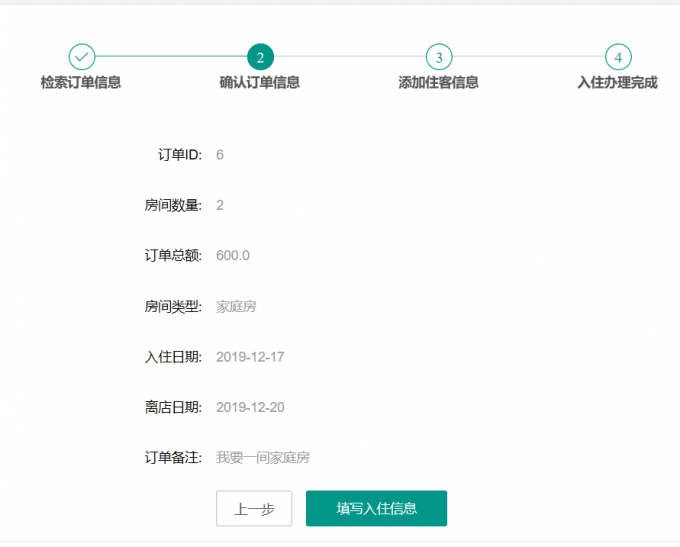Image resolution: width=680 pixels, height=547 pixels.
Task: Click the order note 我要一间家庭房
Action: pos(263,458)
